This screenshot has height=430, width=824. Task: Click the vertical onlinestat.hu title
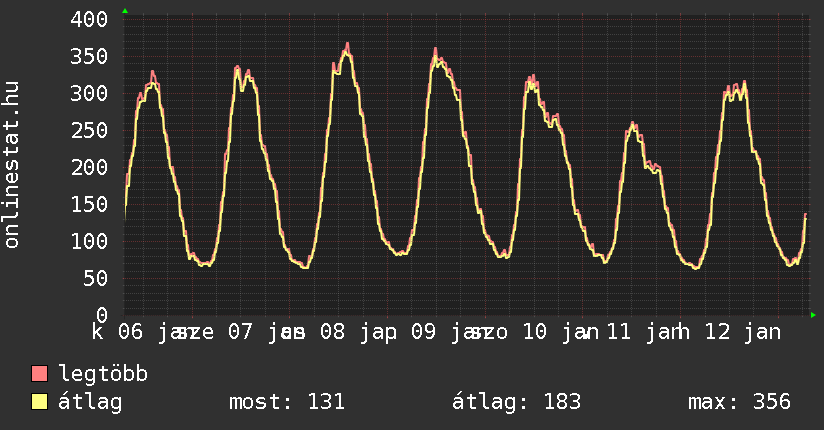(x=13, y=165)
